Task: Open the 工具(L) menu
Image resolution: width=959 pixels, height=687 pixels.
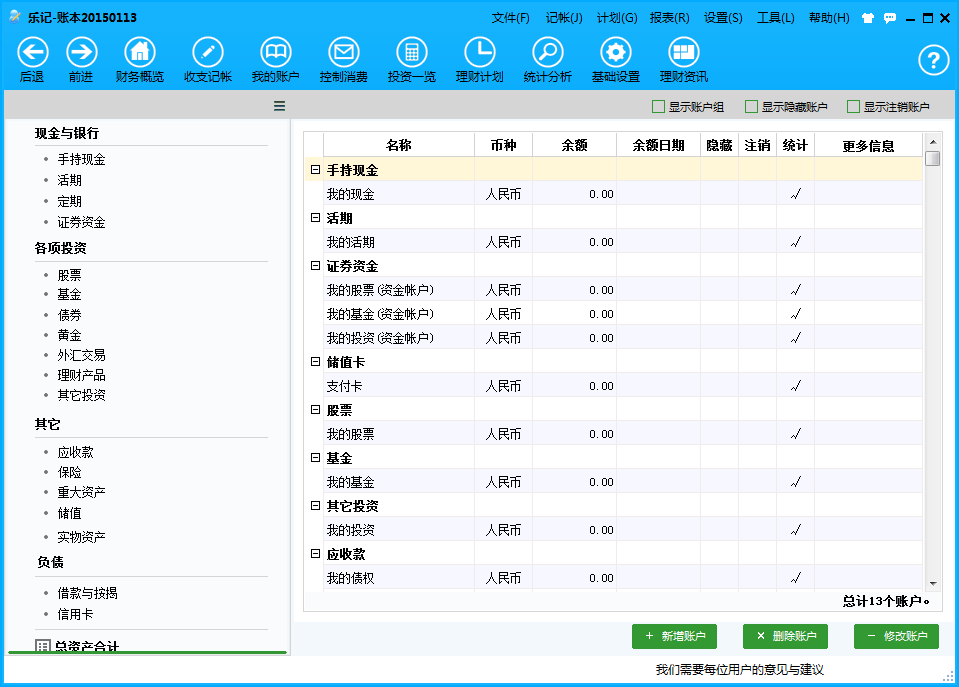Action: pyautogui.click(x=775, y=18)
